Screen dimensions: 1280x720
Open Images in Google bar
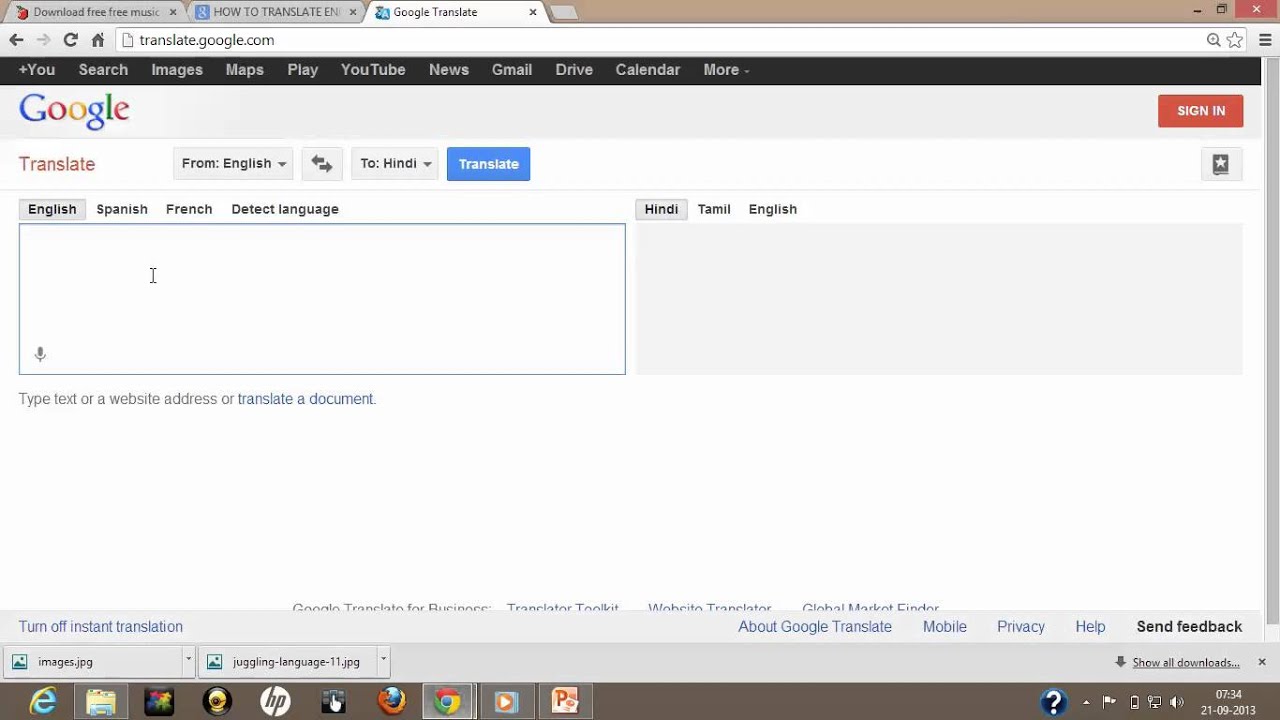(x=177, y=70)
